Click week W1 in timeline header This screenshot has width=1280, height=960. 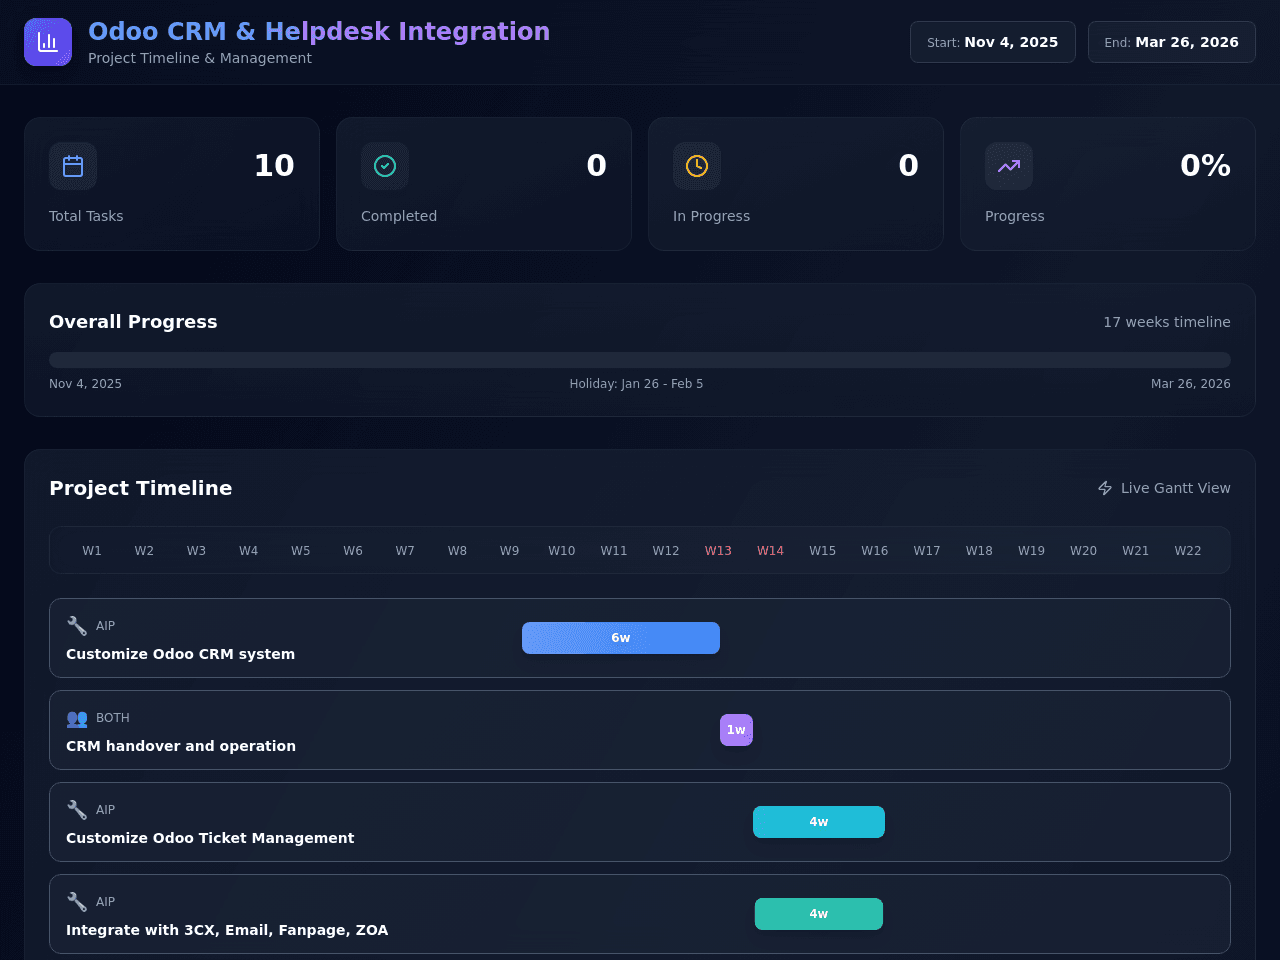[x=92, y=551]
